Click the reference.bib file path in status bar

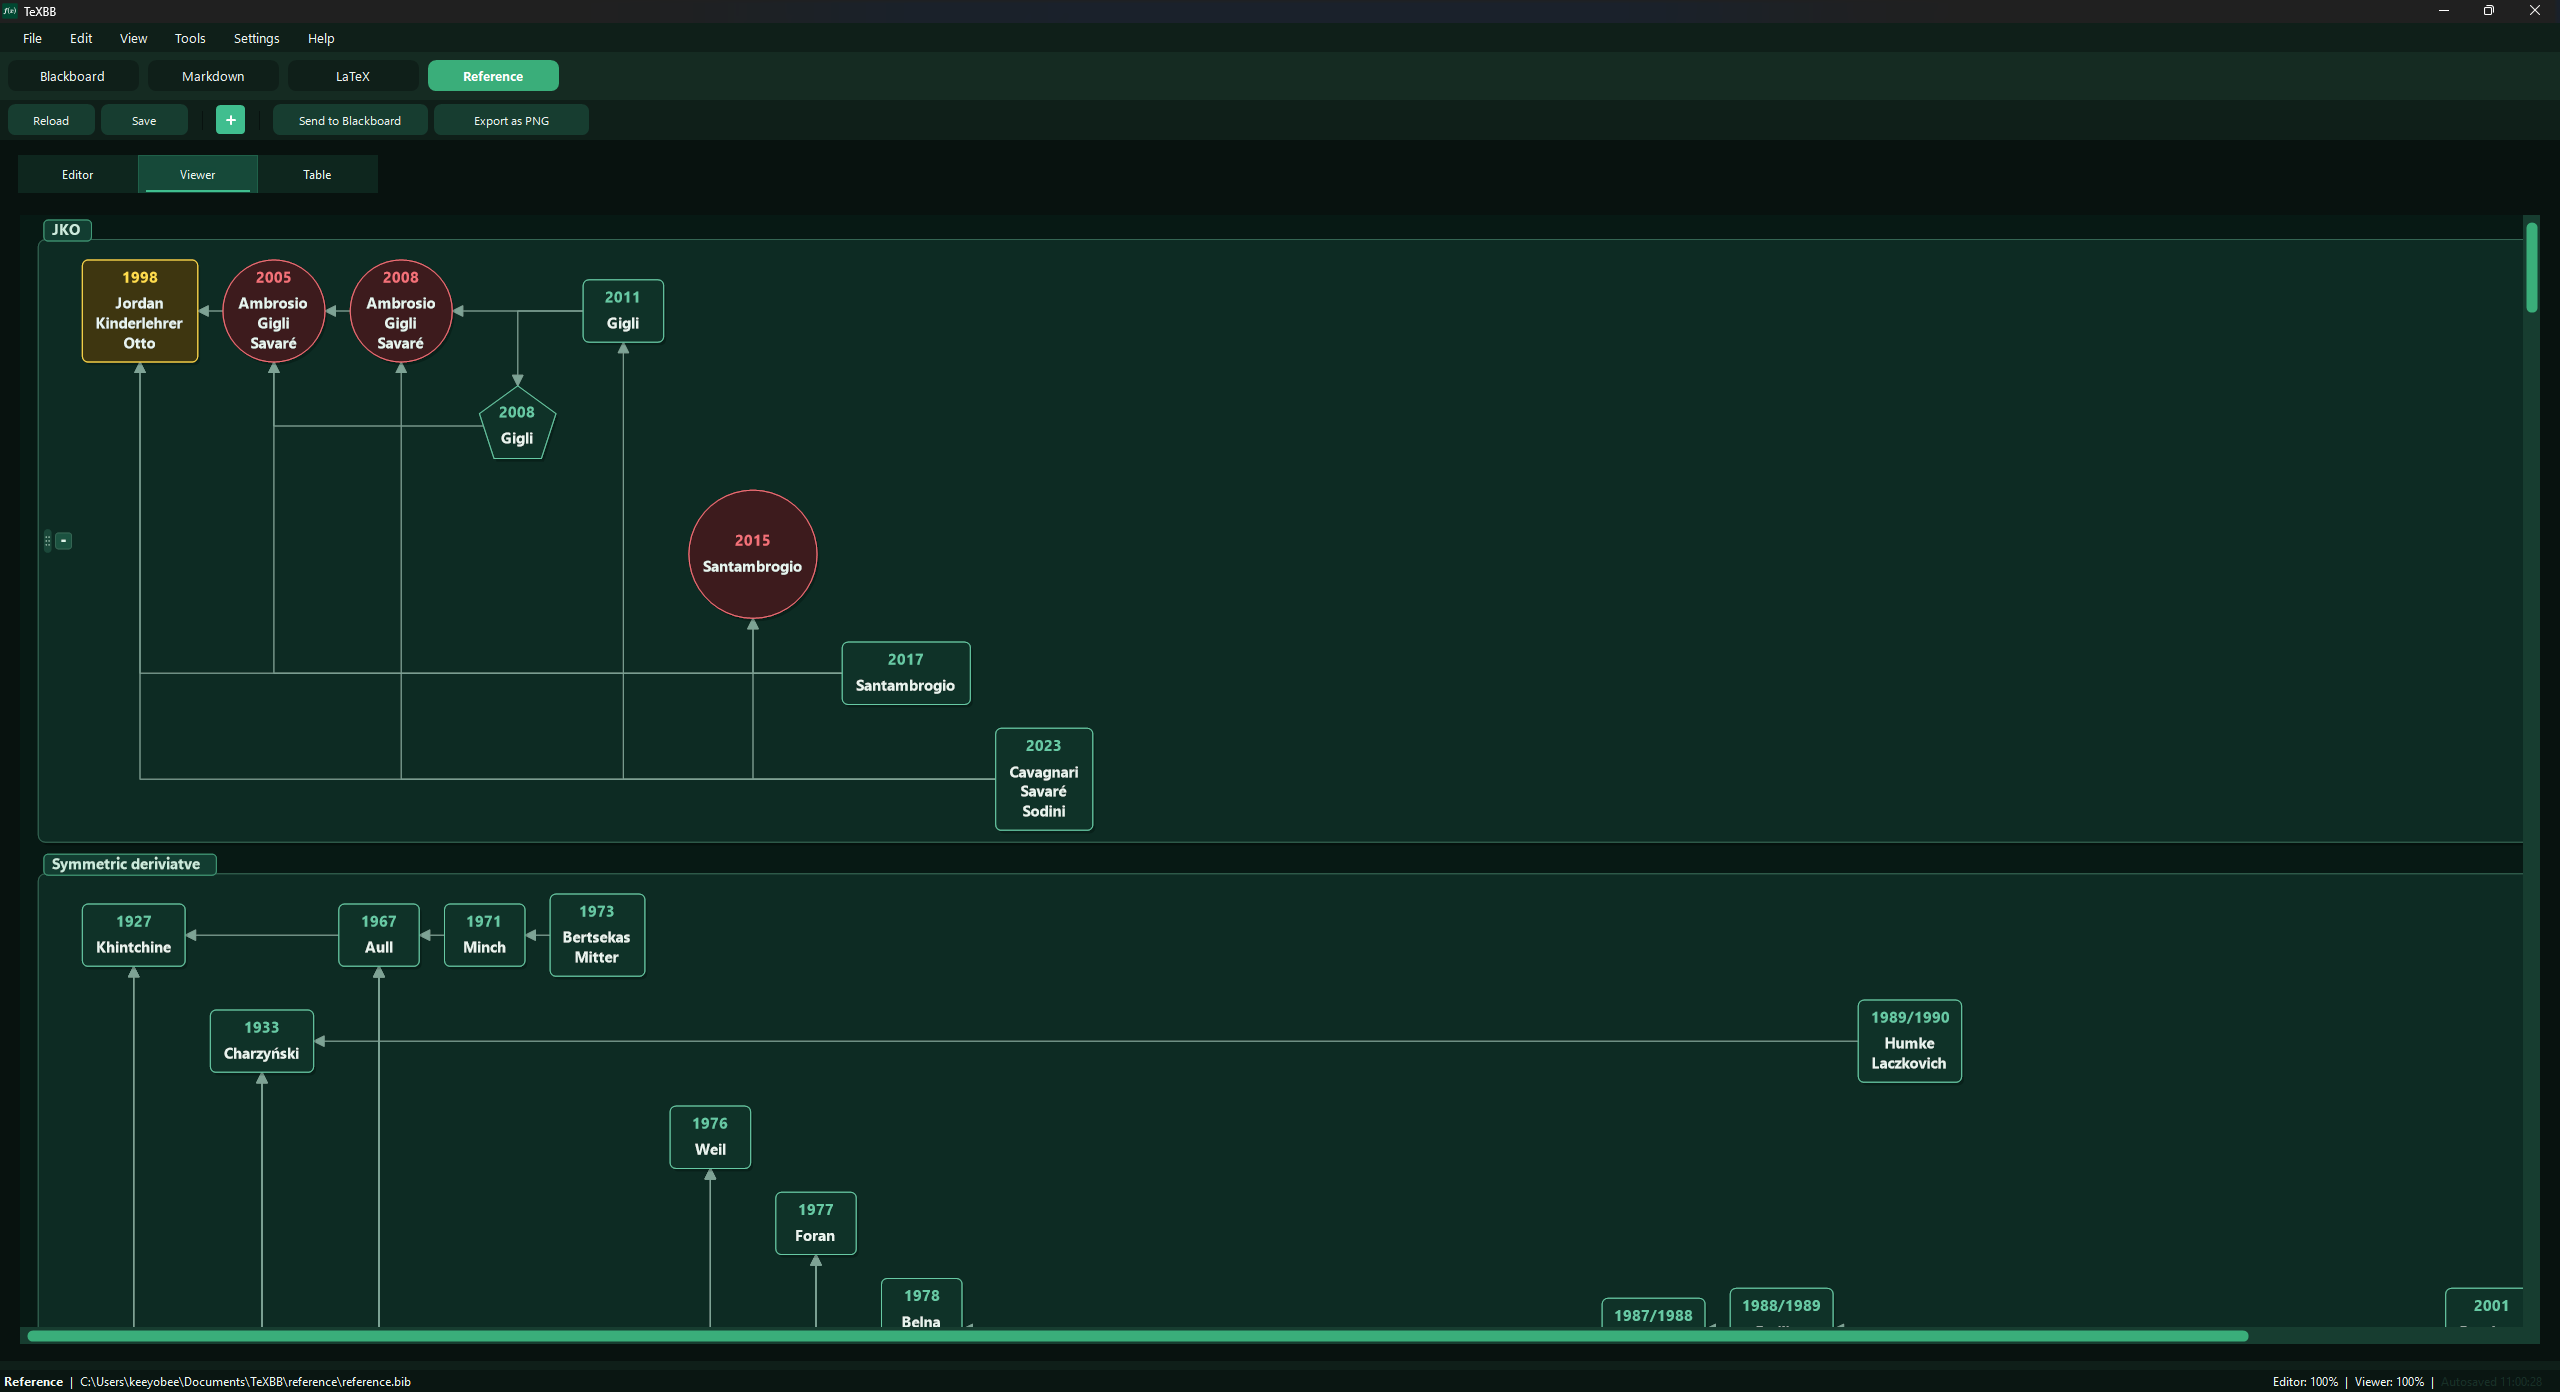point(245,1382)
